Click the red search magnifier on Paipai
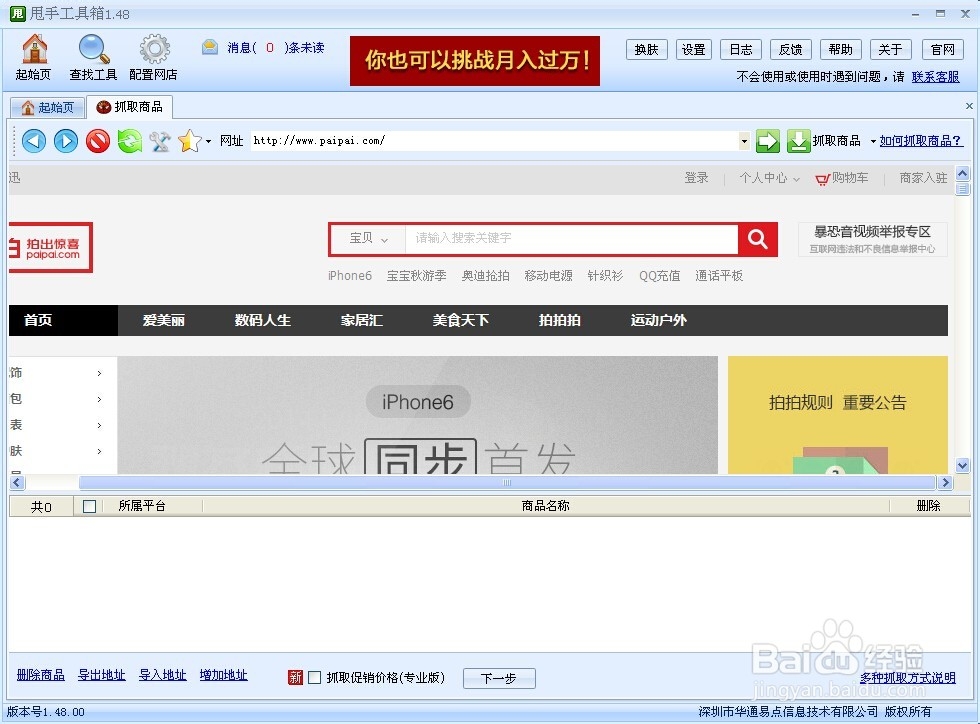Image resolution: width=980 pixels, height=724 pixels. coord(758,239)
